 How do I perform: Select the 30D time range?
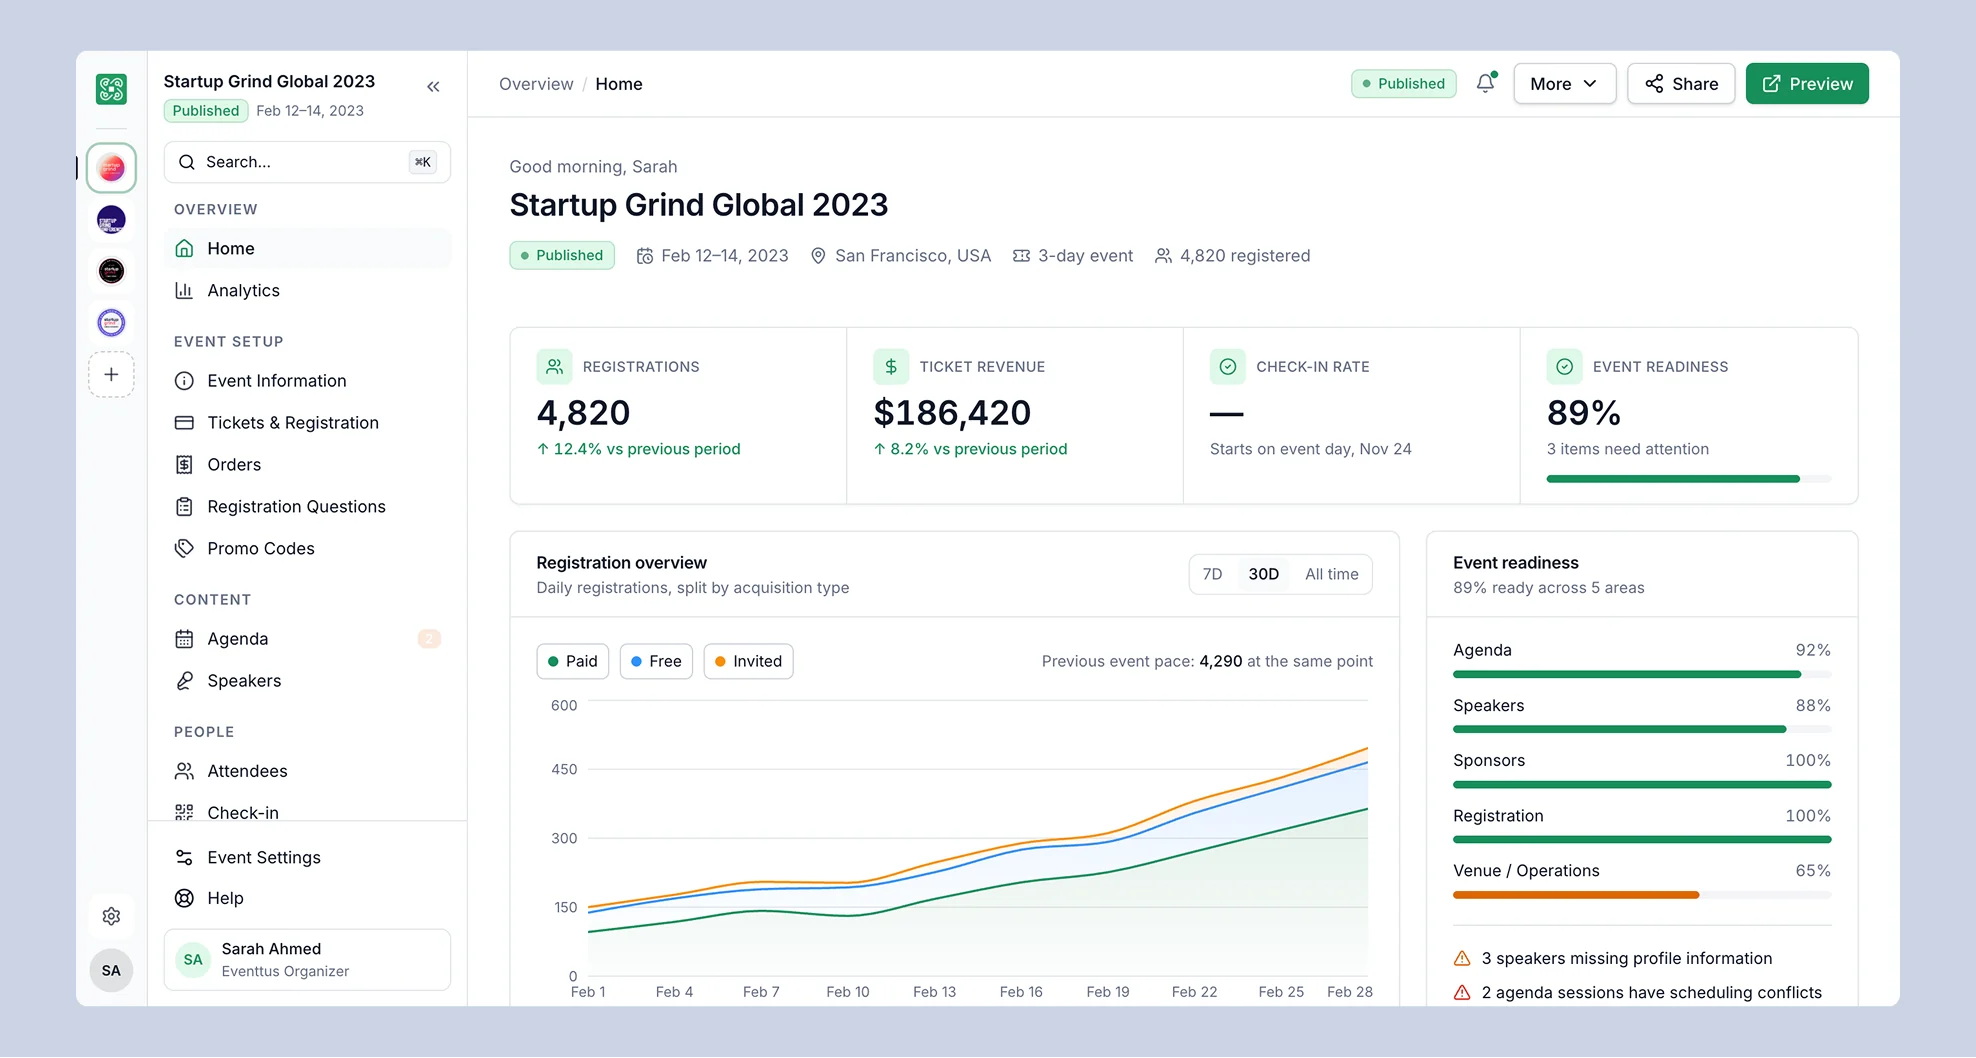(1263, 574)
